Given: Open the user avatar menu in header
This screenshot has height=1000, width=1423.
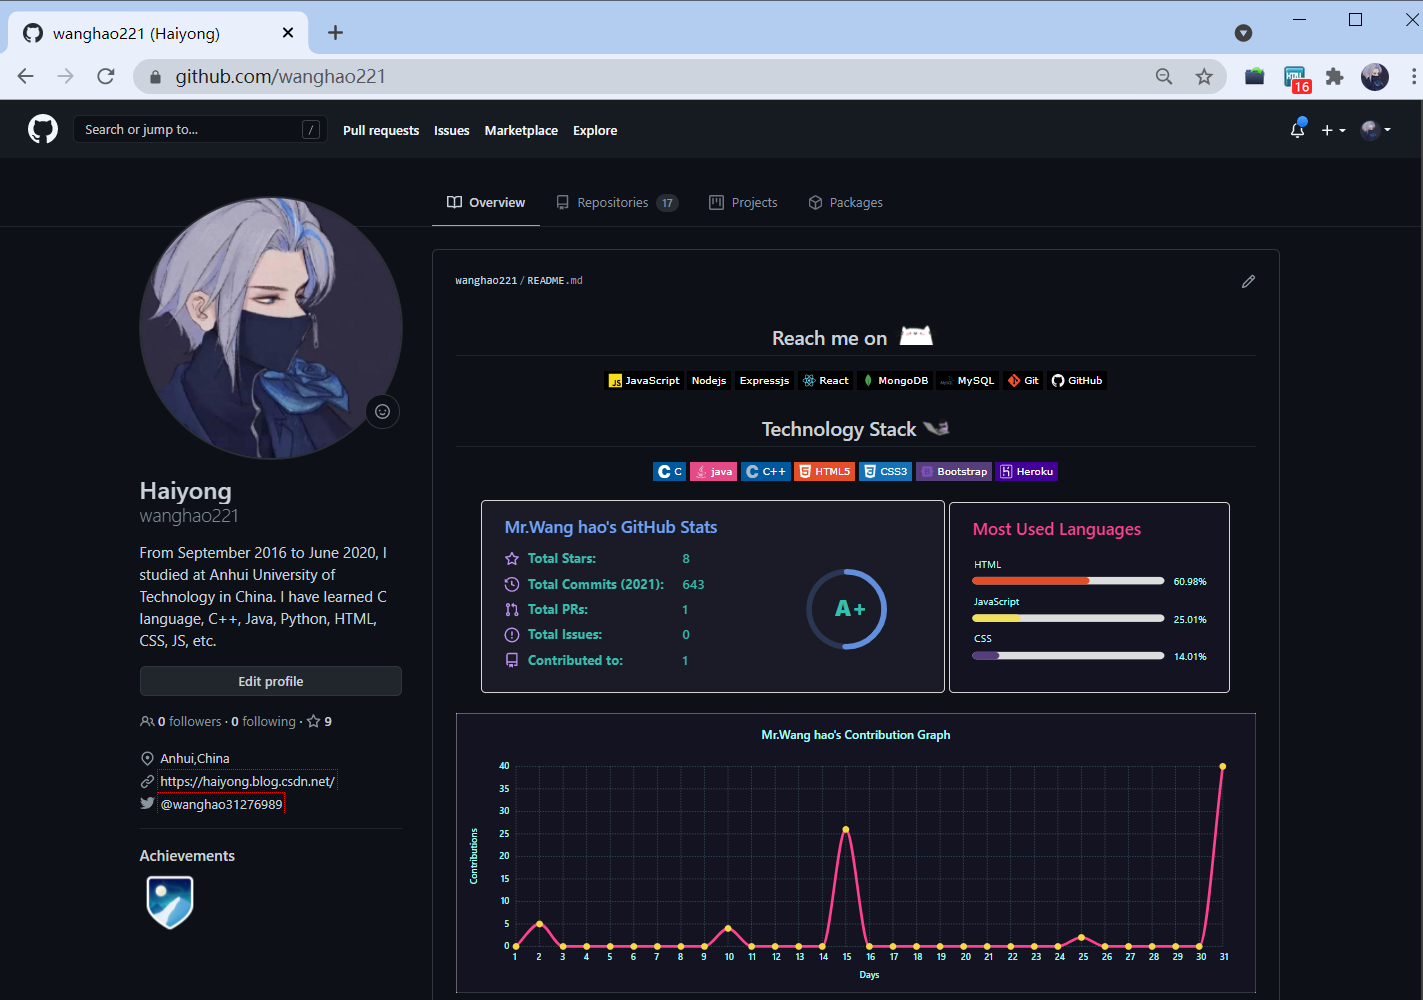Looking at the screenshot, I should (1375, 129).
